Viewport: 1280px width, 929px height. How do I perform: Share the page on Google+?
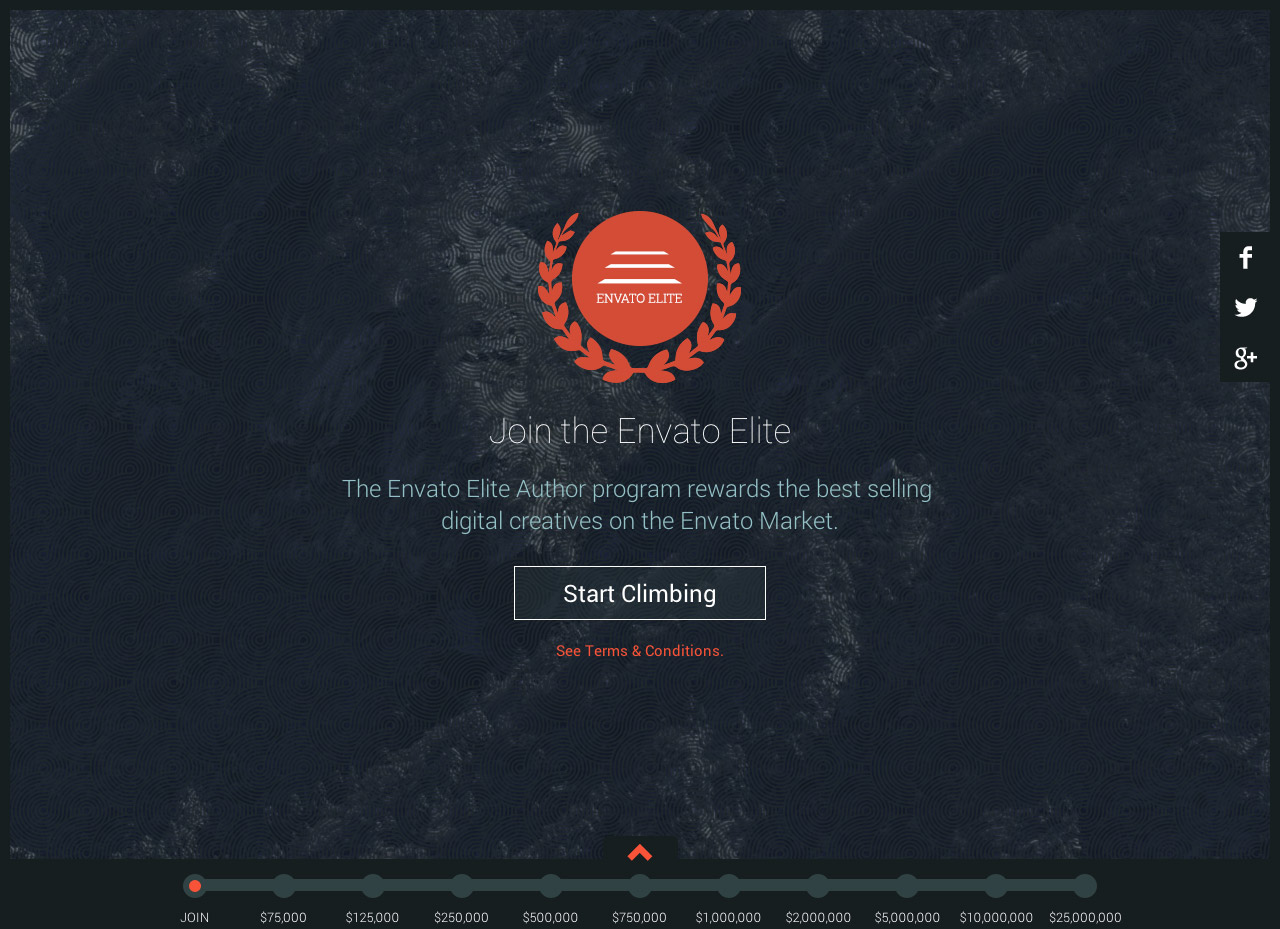pos(1245,357)
